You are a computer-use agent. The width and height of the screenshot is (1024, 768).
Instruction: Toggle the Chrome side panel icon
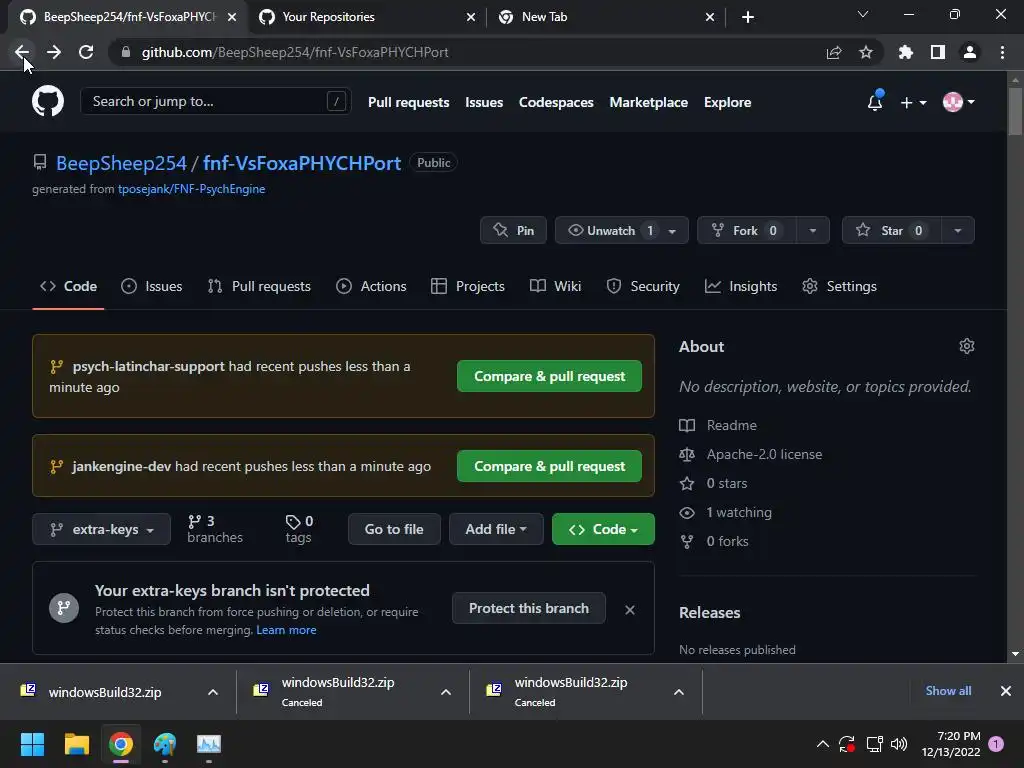click(x=938, y=52)
